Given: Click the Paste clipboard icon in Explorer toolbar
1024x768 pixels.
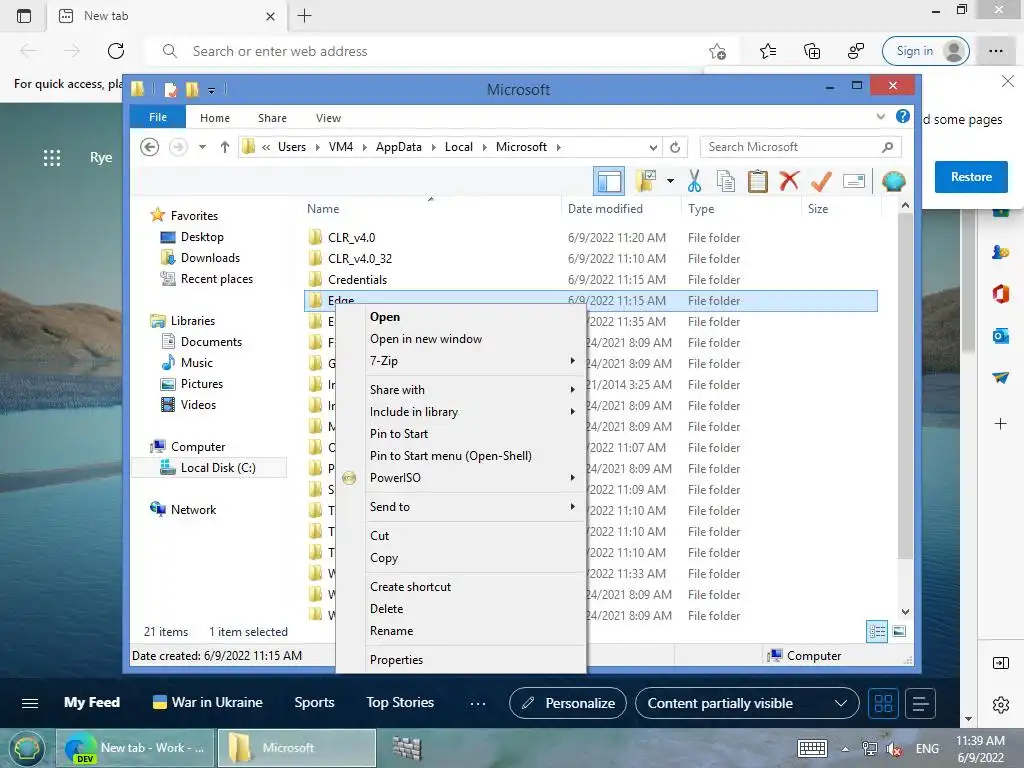Looking at the screenshot, I should click(x=758, y=181).
